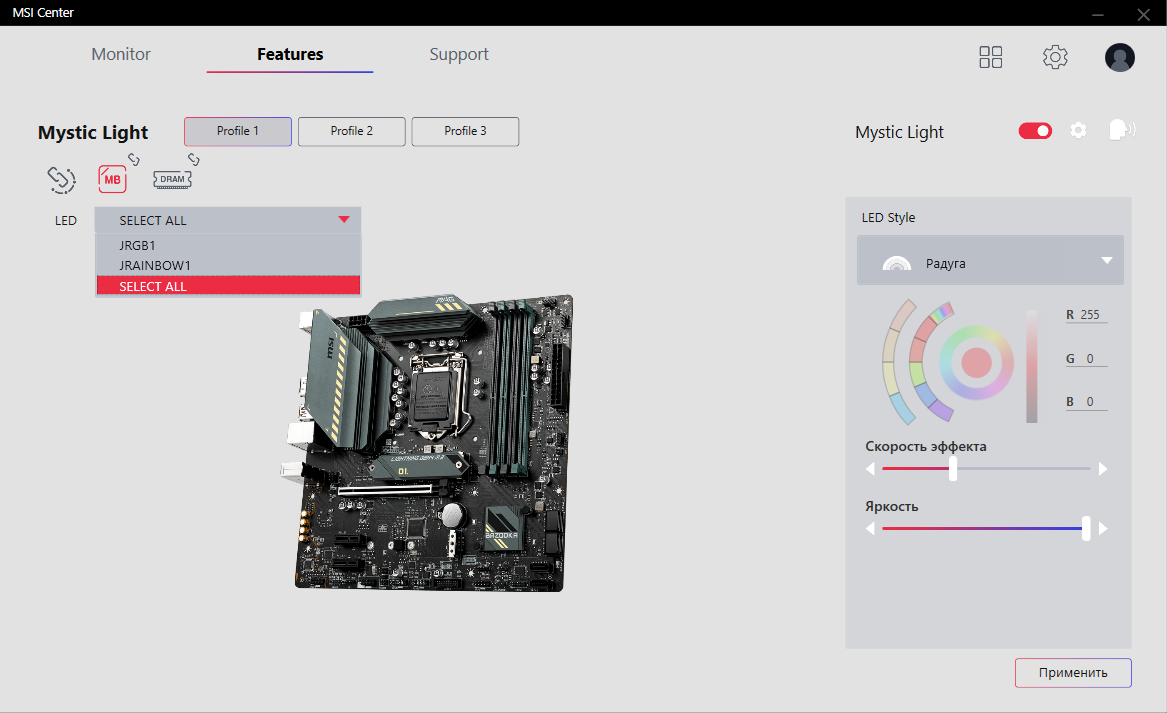Viewport: 1167px width, 713px height.
Task: Select the sync all devices icon
Action: [62, 179]
